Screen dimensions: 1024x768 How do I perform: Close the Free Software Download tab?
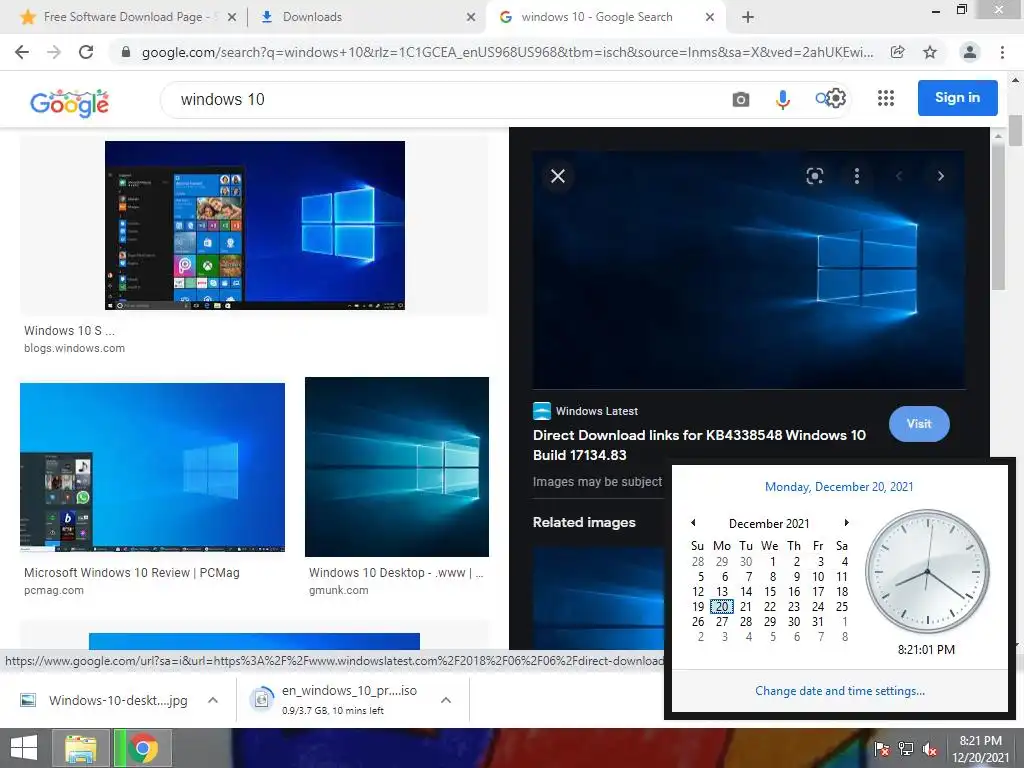point(232,17)
